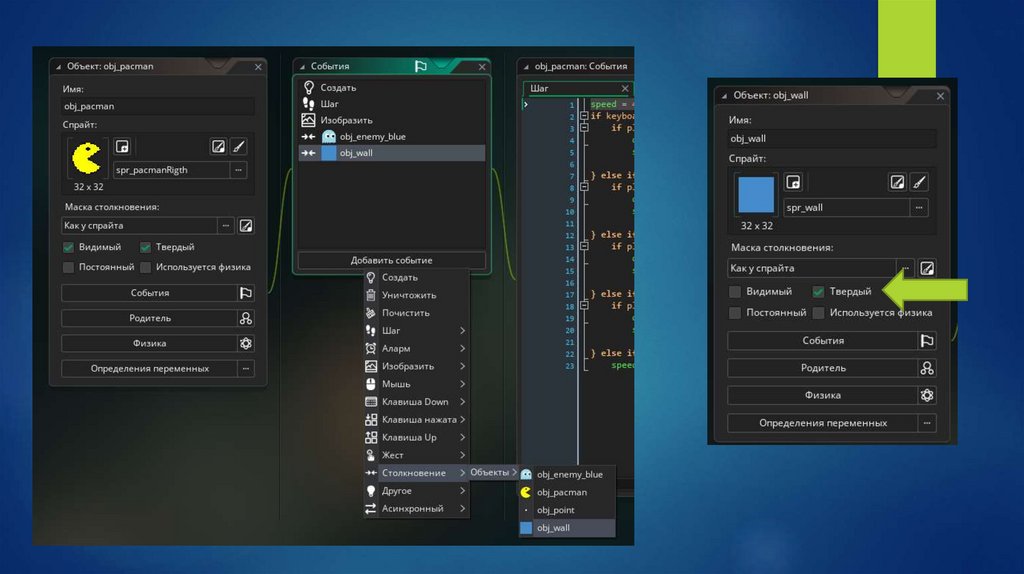Screen dimensions: 1024x574
Task: Expand Изобразить submenu in event menu
Action: (x=416, y=366)
